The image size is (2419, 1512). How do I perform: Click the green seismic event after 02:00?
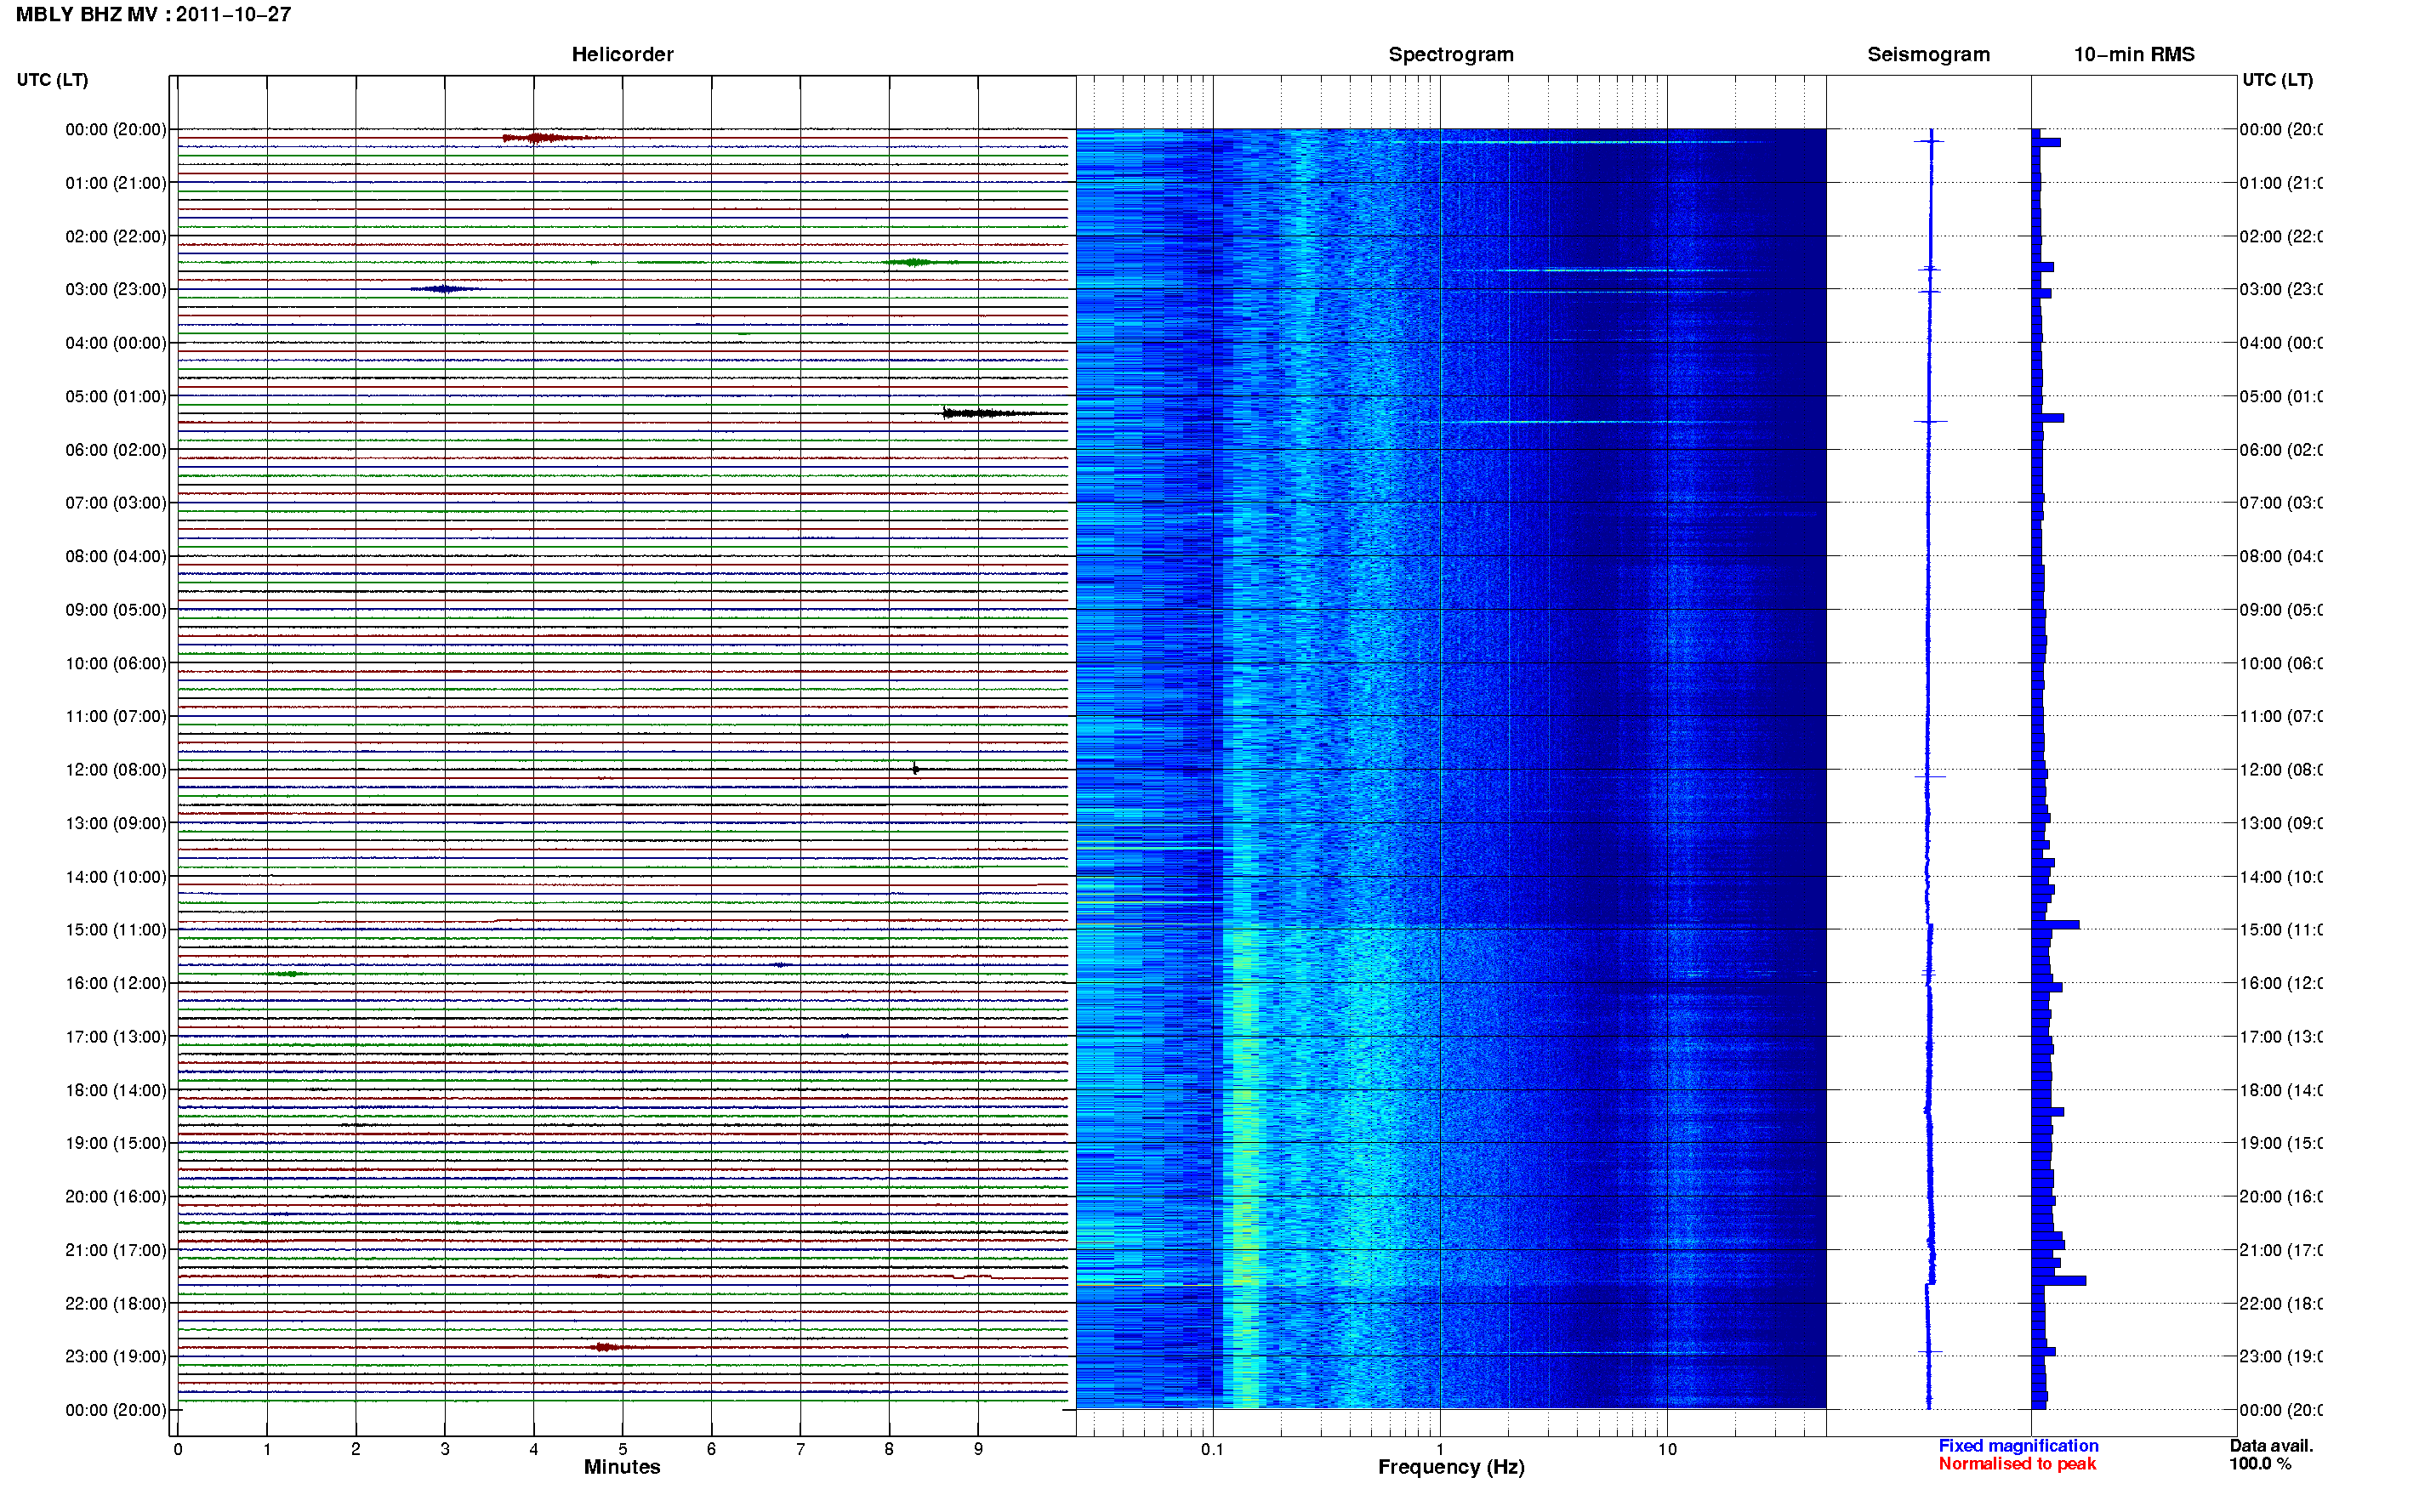coord(915,262)
